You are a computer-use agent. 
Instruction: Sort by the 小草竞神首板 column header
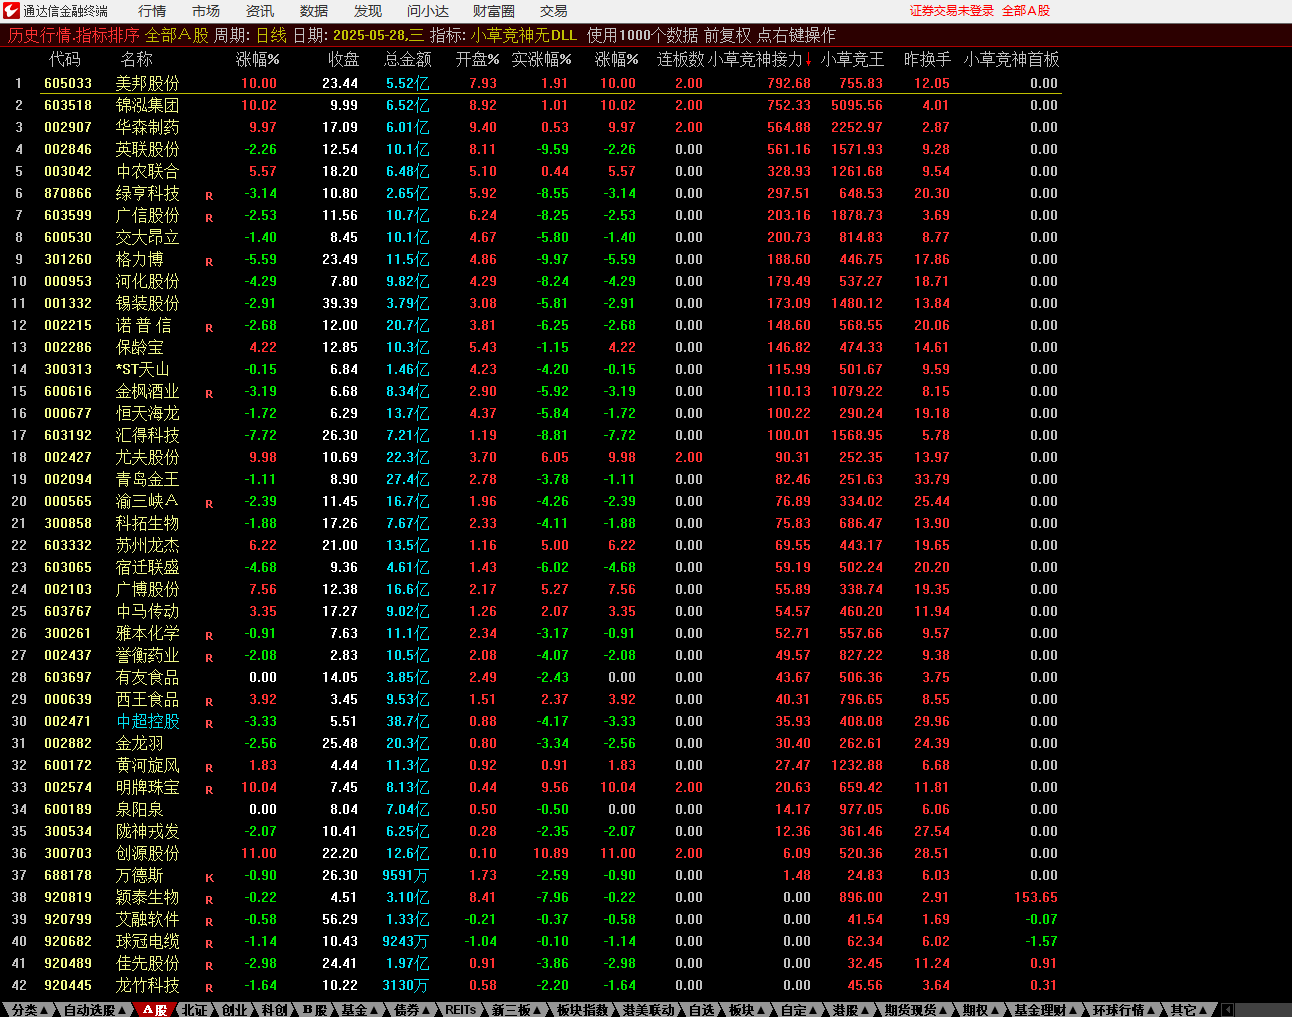click(1011, 60)
